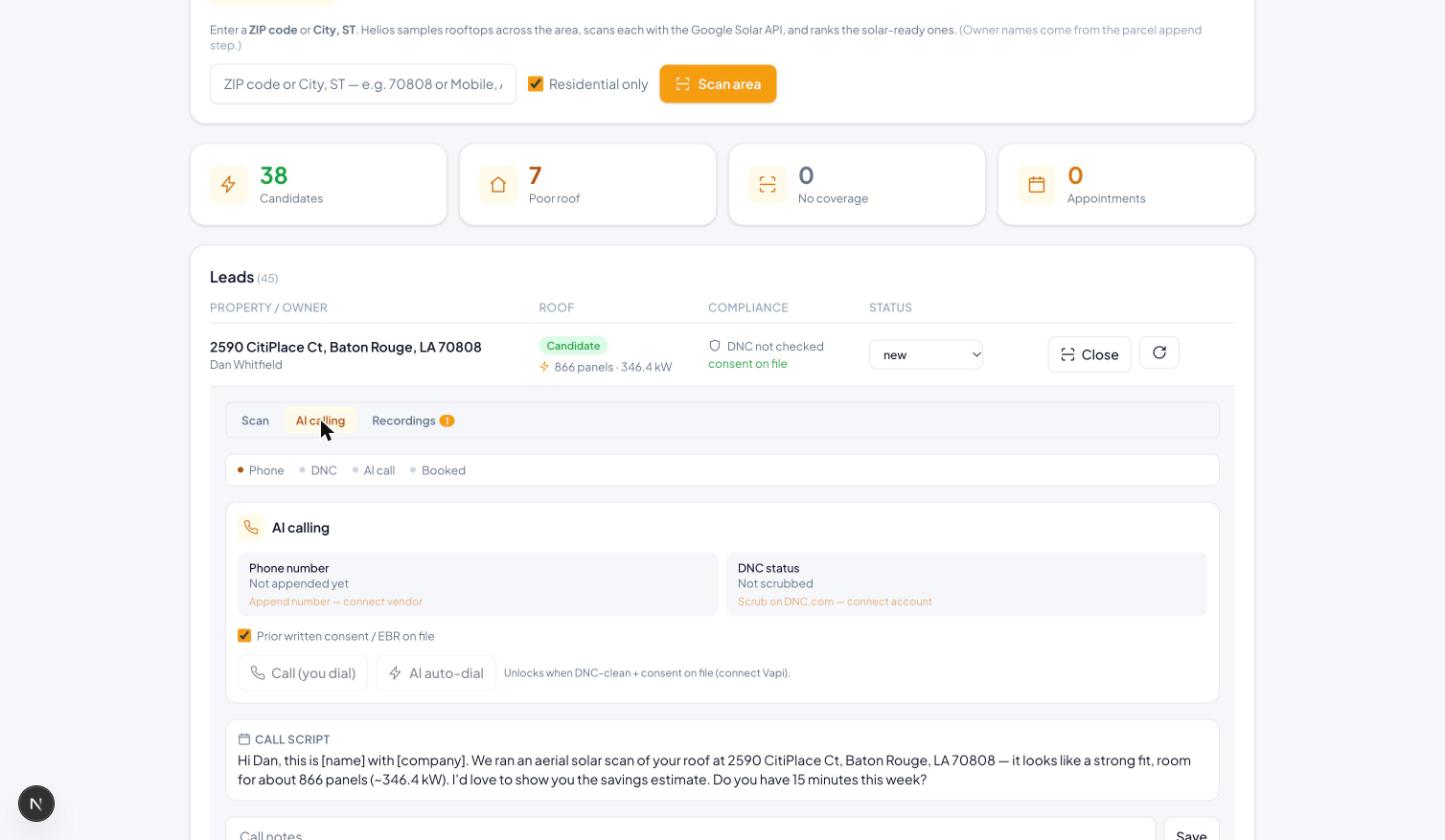
Task: Click the ROOF column header
Action: (557, 308)
